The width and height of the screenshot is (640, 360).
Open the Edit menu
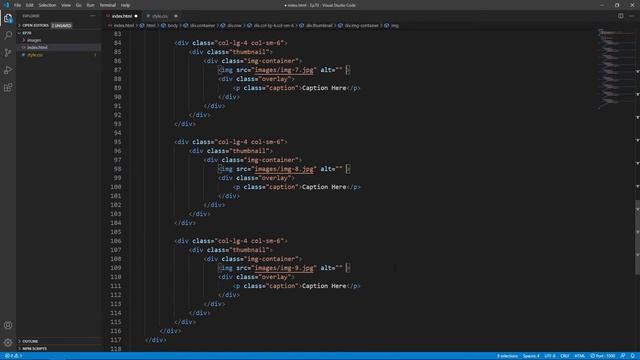click(29, 5)
